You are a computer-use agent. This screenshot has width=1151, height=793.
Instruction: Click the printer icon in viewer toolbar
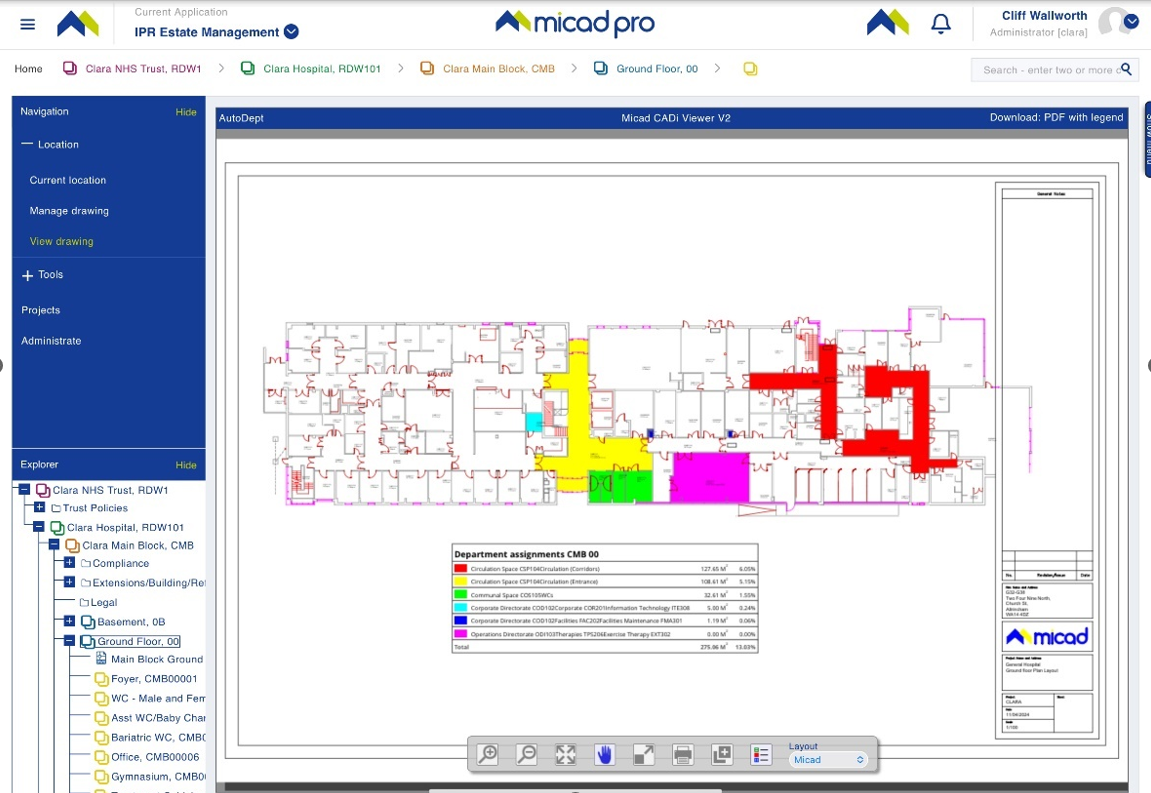coord(683,755)
